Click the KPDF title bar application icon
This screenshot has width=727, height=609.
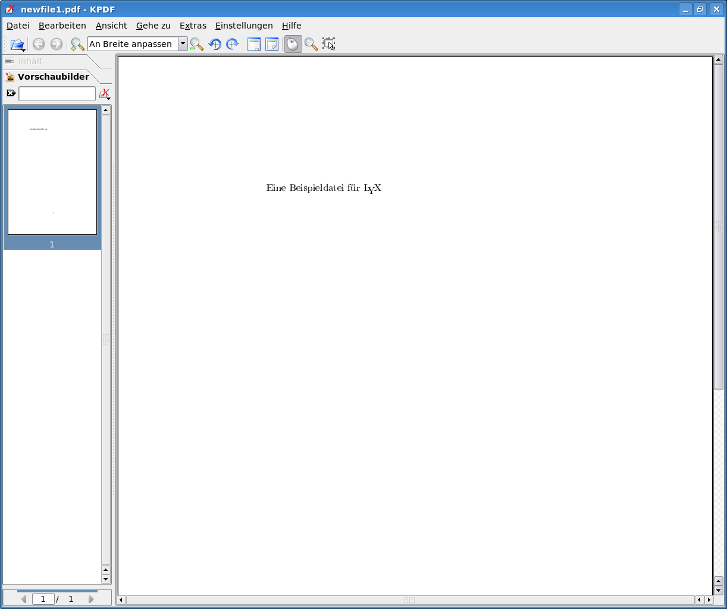pyautogui.click(x=10, y=9)
